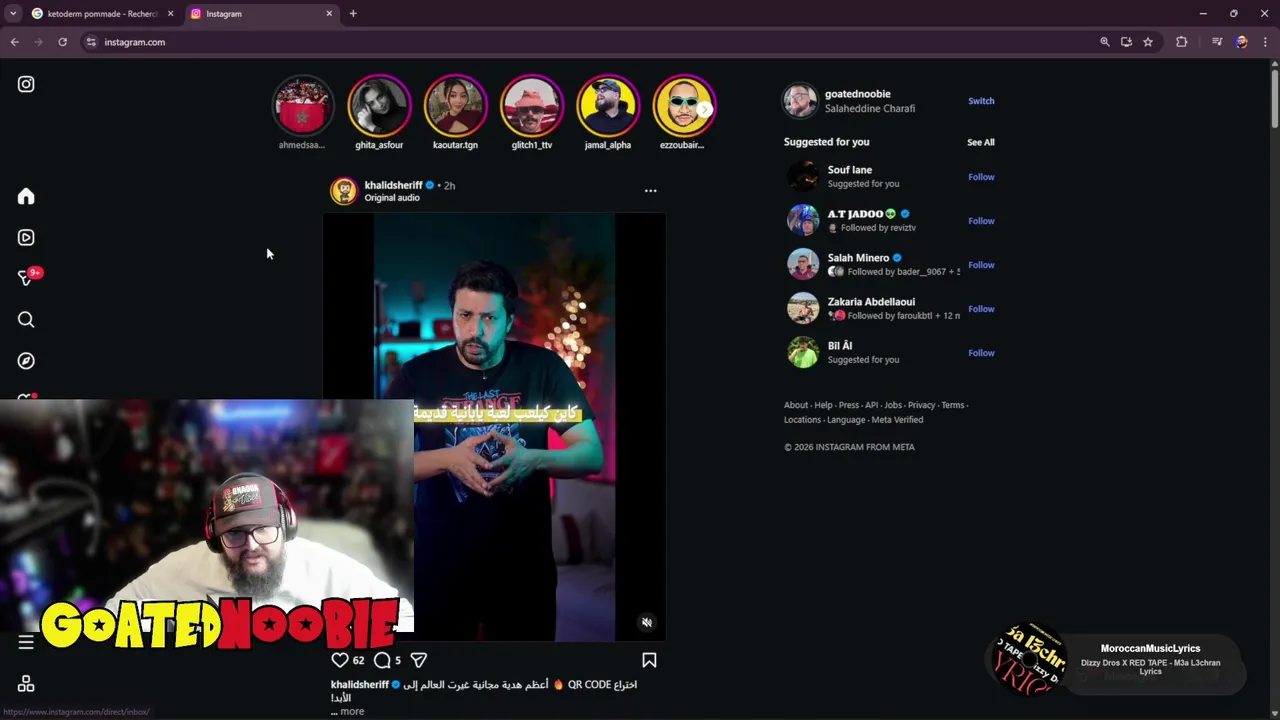Screen dimensions: 1280x720
Task: Open the hamburger More menu in sidebar
Action: coord(26,643)
